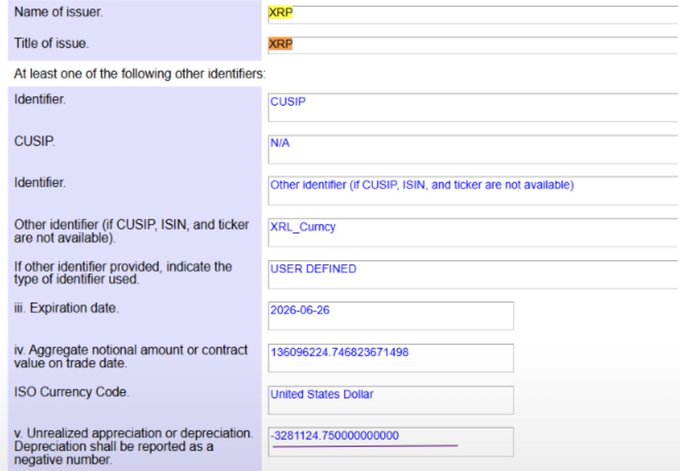Click the 'Identifier.' label above the CUSIP row
Viewport: 680px width, 471px height.
click(40, 99)
